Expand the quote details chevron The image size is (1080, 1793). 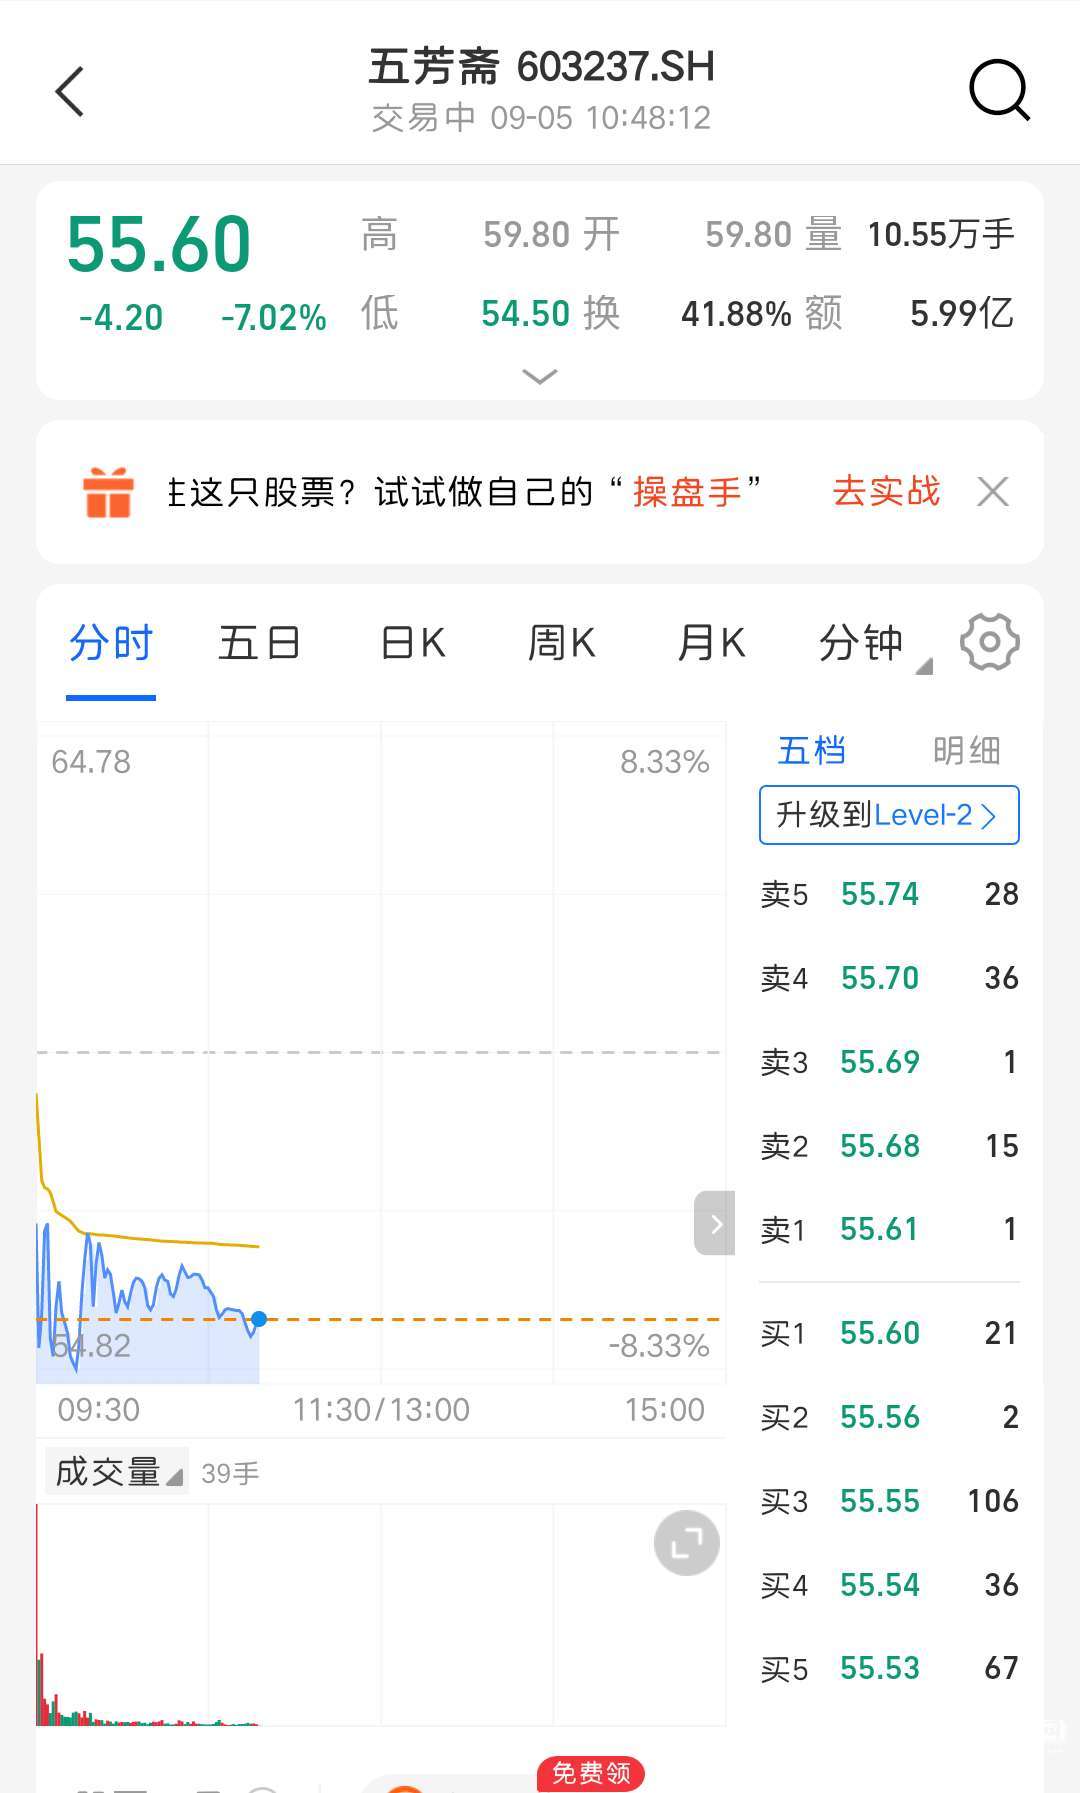(x=540, y=377)
